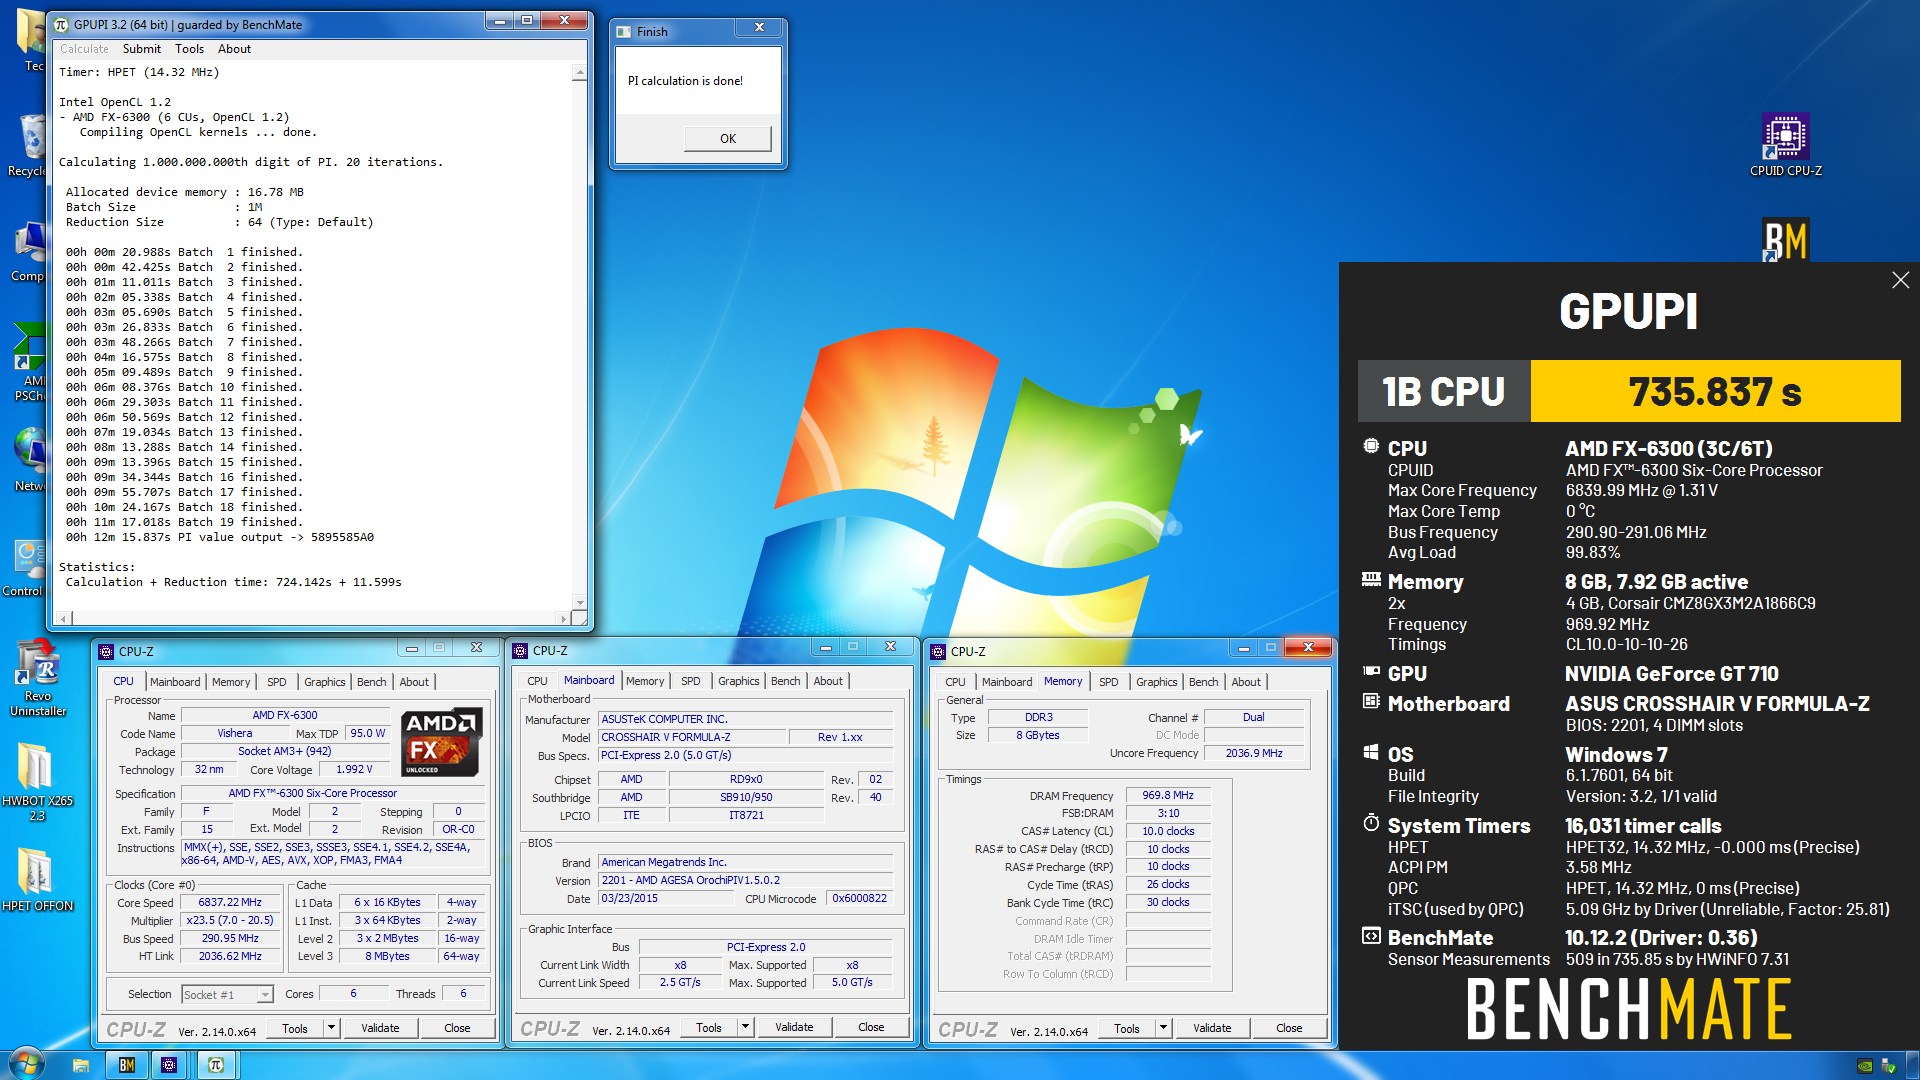The width and height of the screenshot is (1920, 1080).
Task: Click the BenchMate section icon near version
Action: pos(1371,936)
